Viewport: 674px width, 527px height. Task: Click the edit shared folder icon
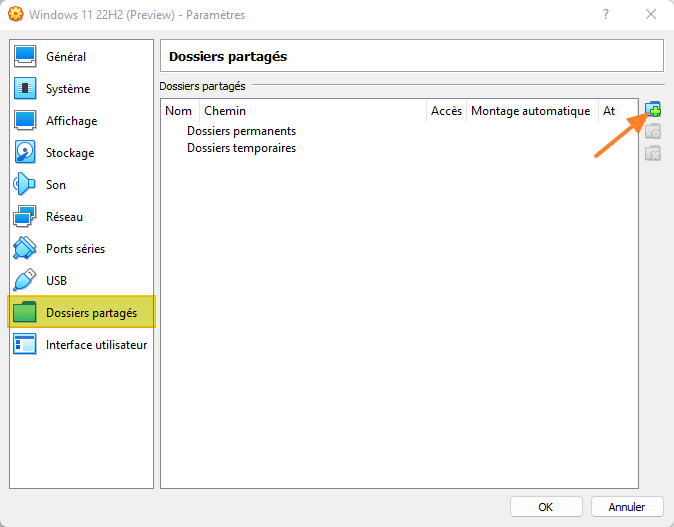[653, 131]
